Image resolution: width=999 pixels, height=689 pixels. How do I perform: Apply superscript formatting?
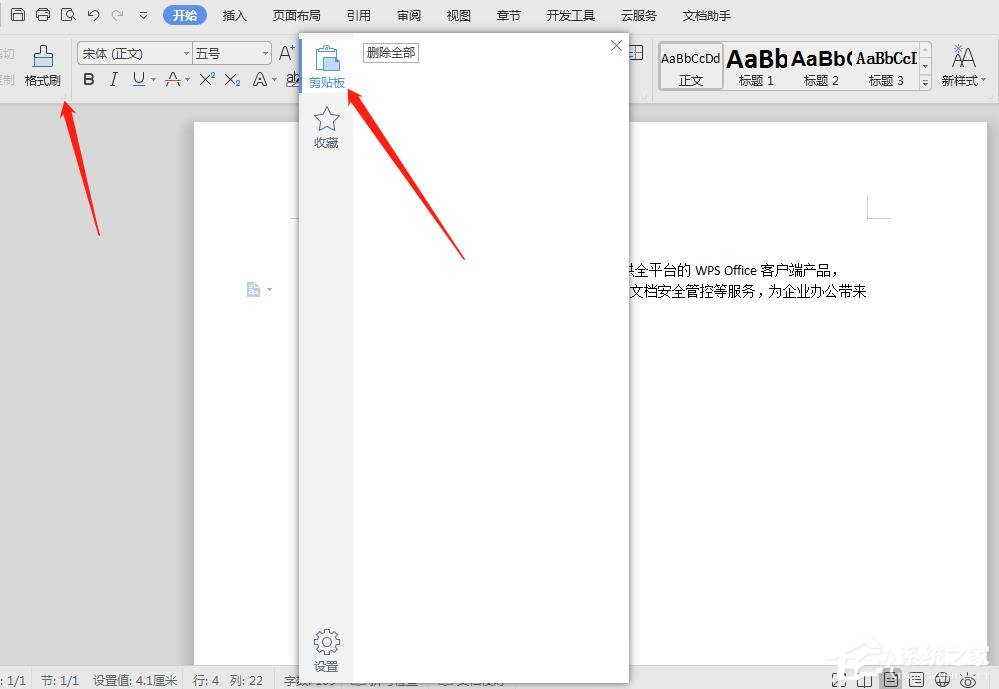click(207, 79)
